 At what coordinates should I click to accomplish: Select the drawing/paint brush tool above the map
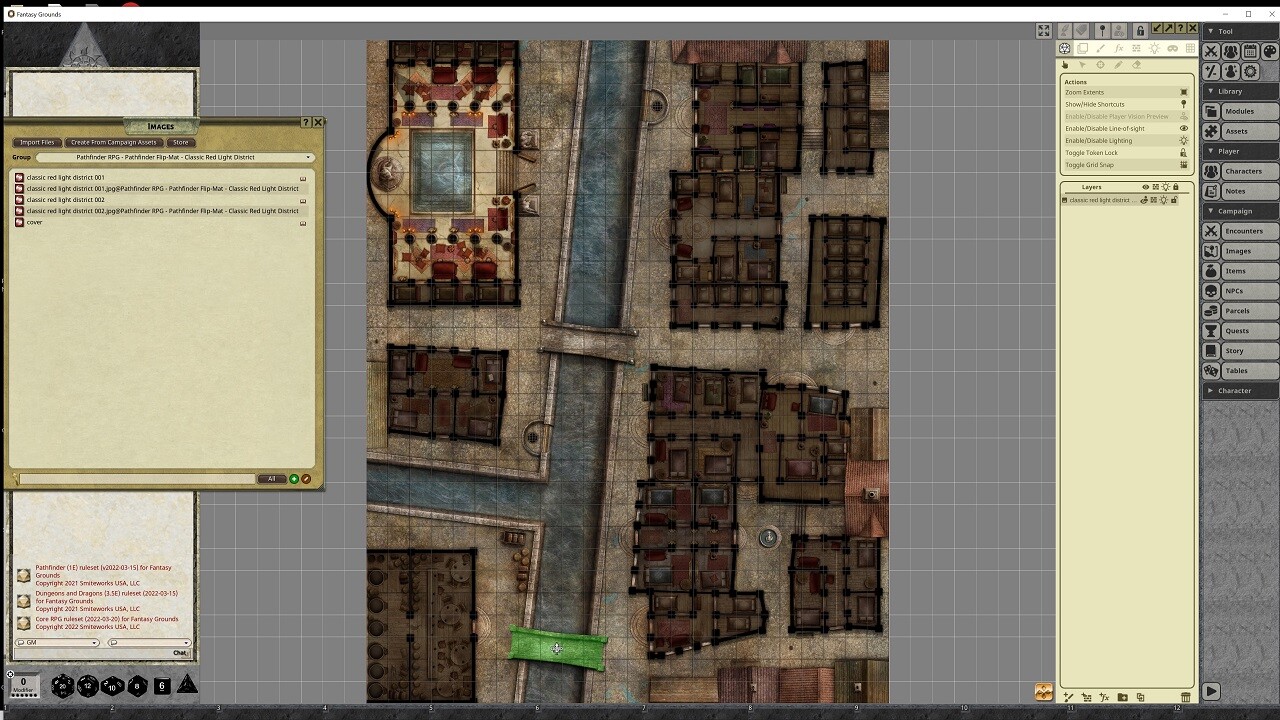point(1100,48)
